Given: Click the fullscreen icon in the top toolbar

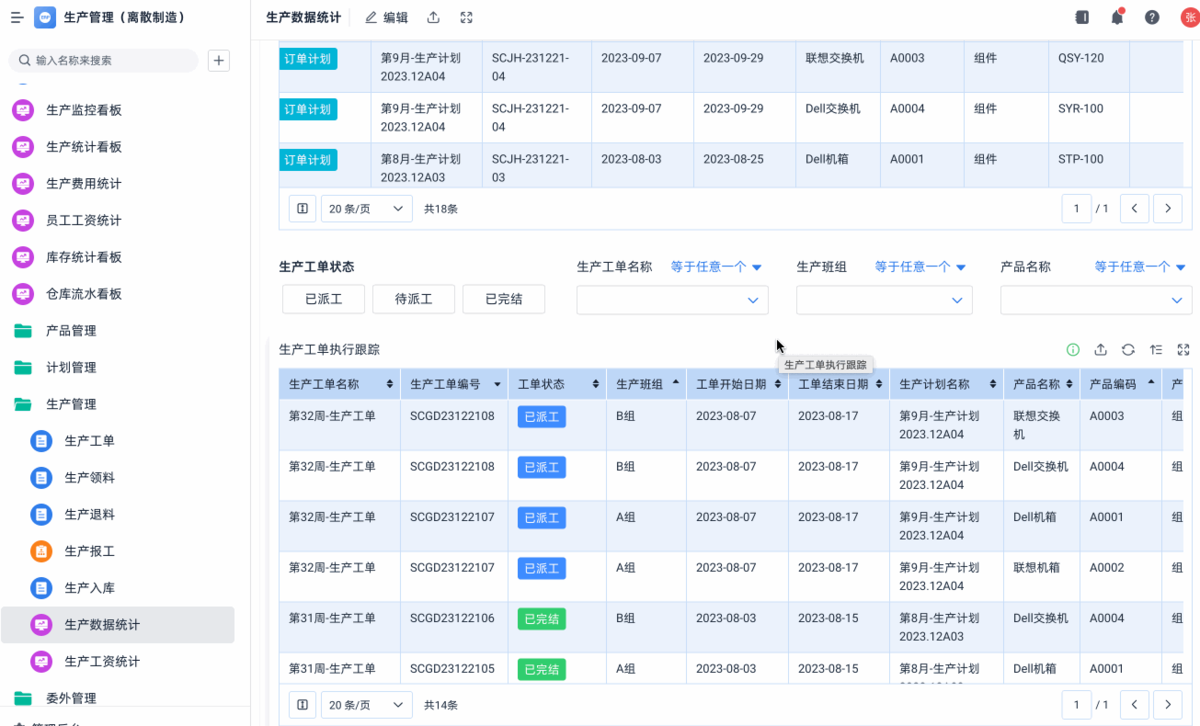Looking at the screenshot, I should (x=466, y=17).
